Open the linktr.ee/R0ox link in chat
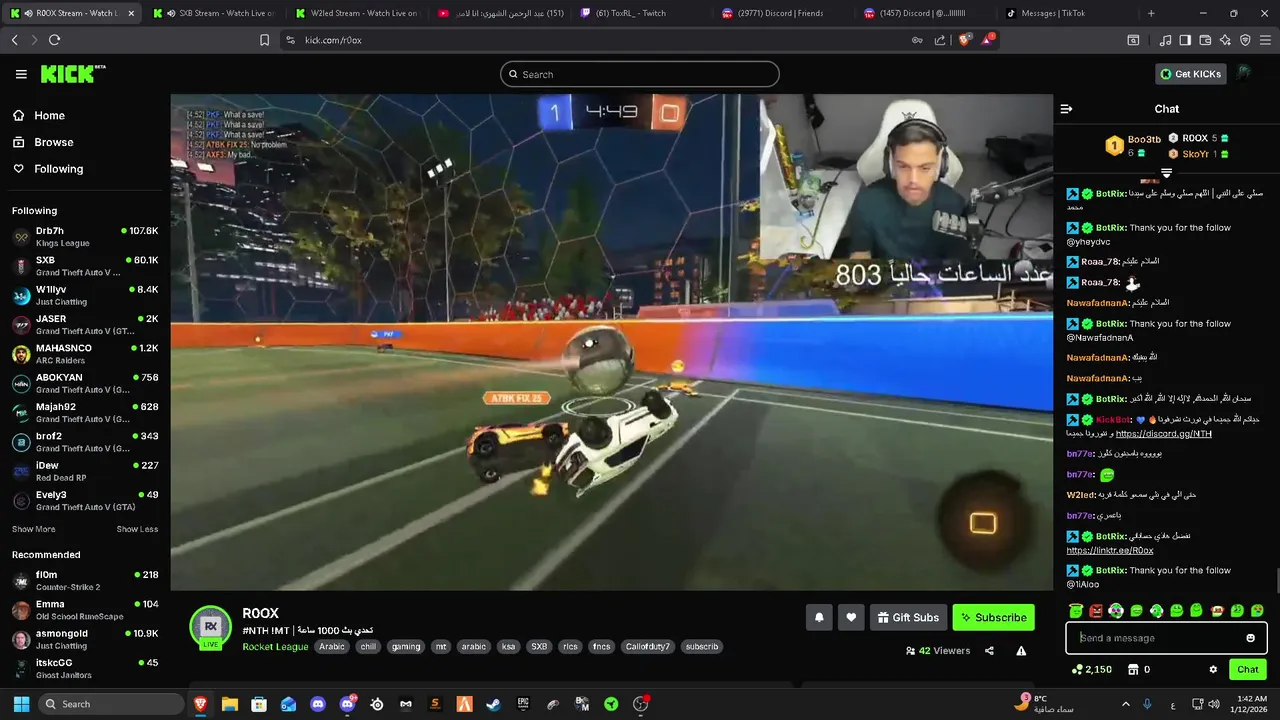This screenshot has height=720, width=1280. [x=1110, y=550]
